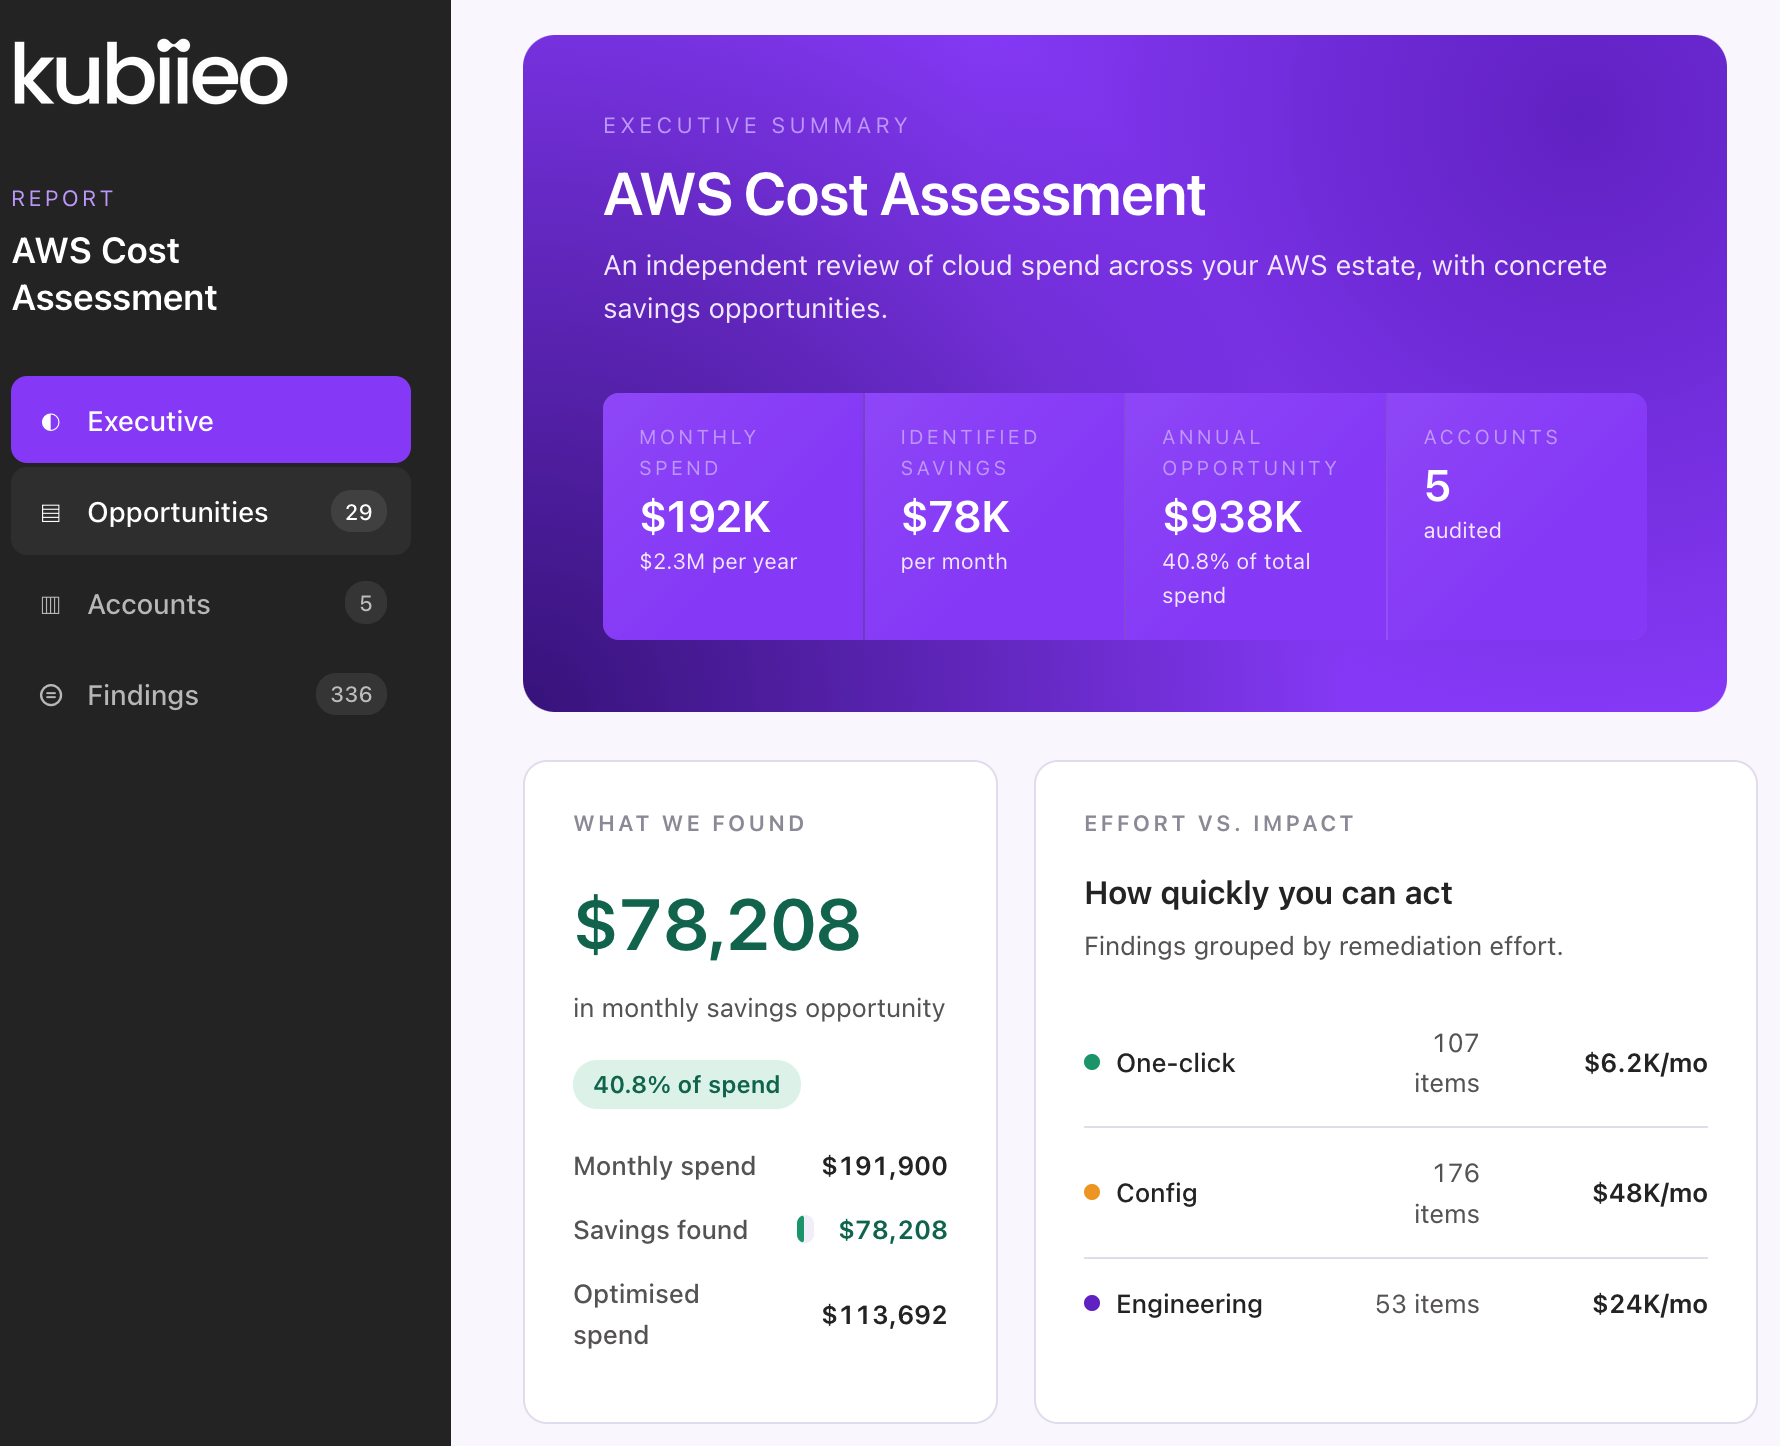
Task: Click the 40.8% of total spend text
Action: pos(1236,578)
